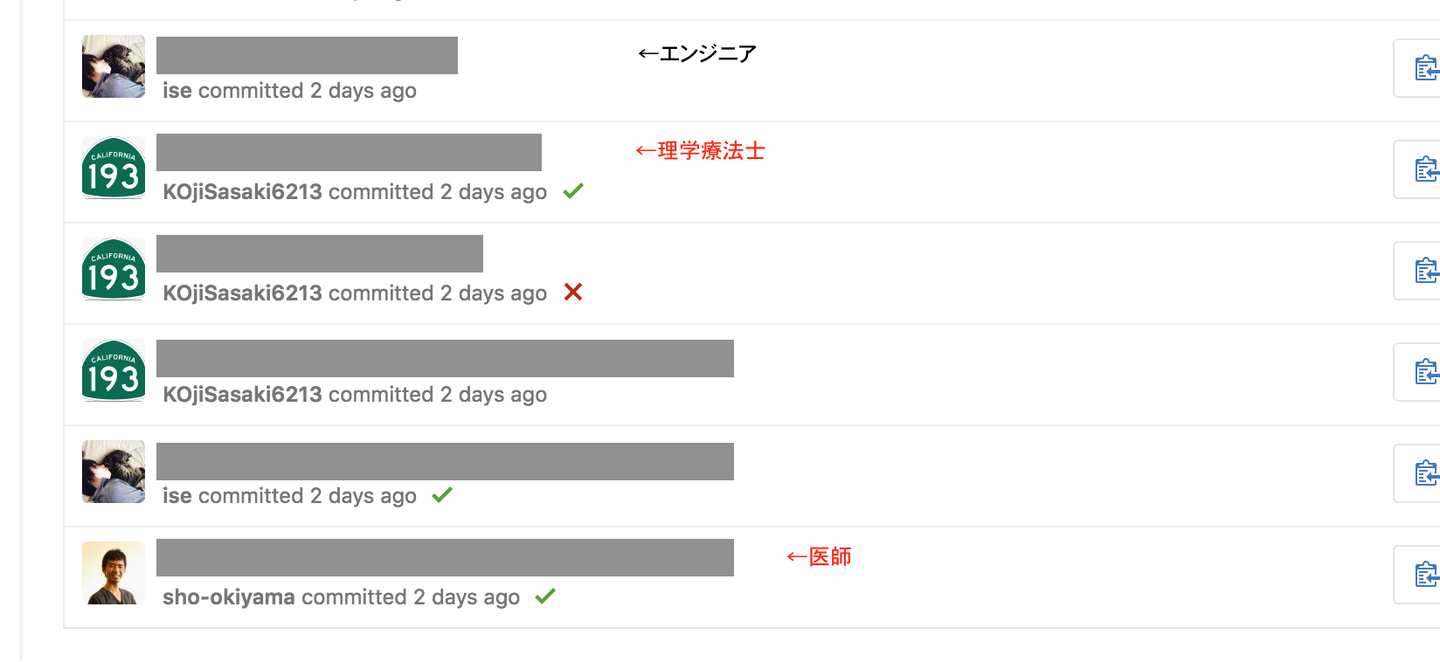Screen dimensions: 1440x662
Task: Click green check on sho-okiyama's commit
Action: (545, 596)
